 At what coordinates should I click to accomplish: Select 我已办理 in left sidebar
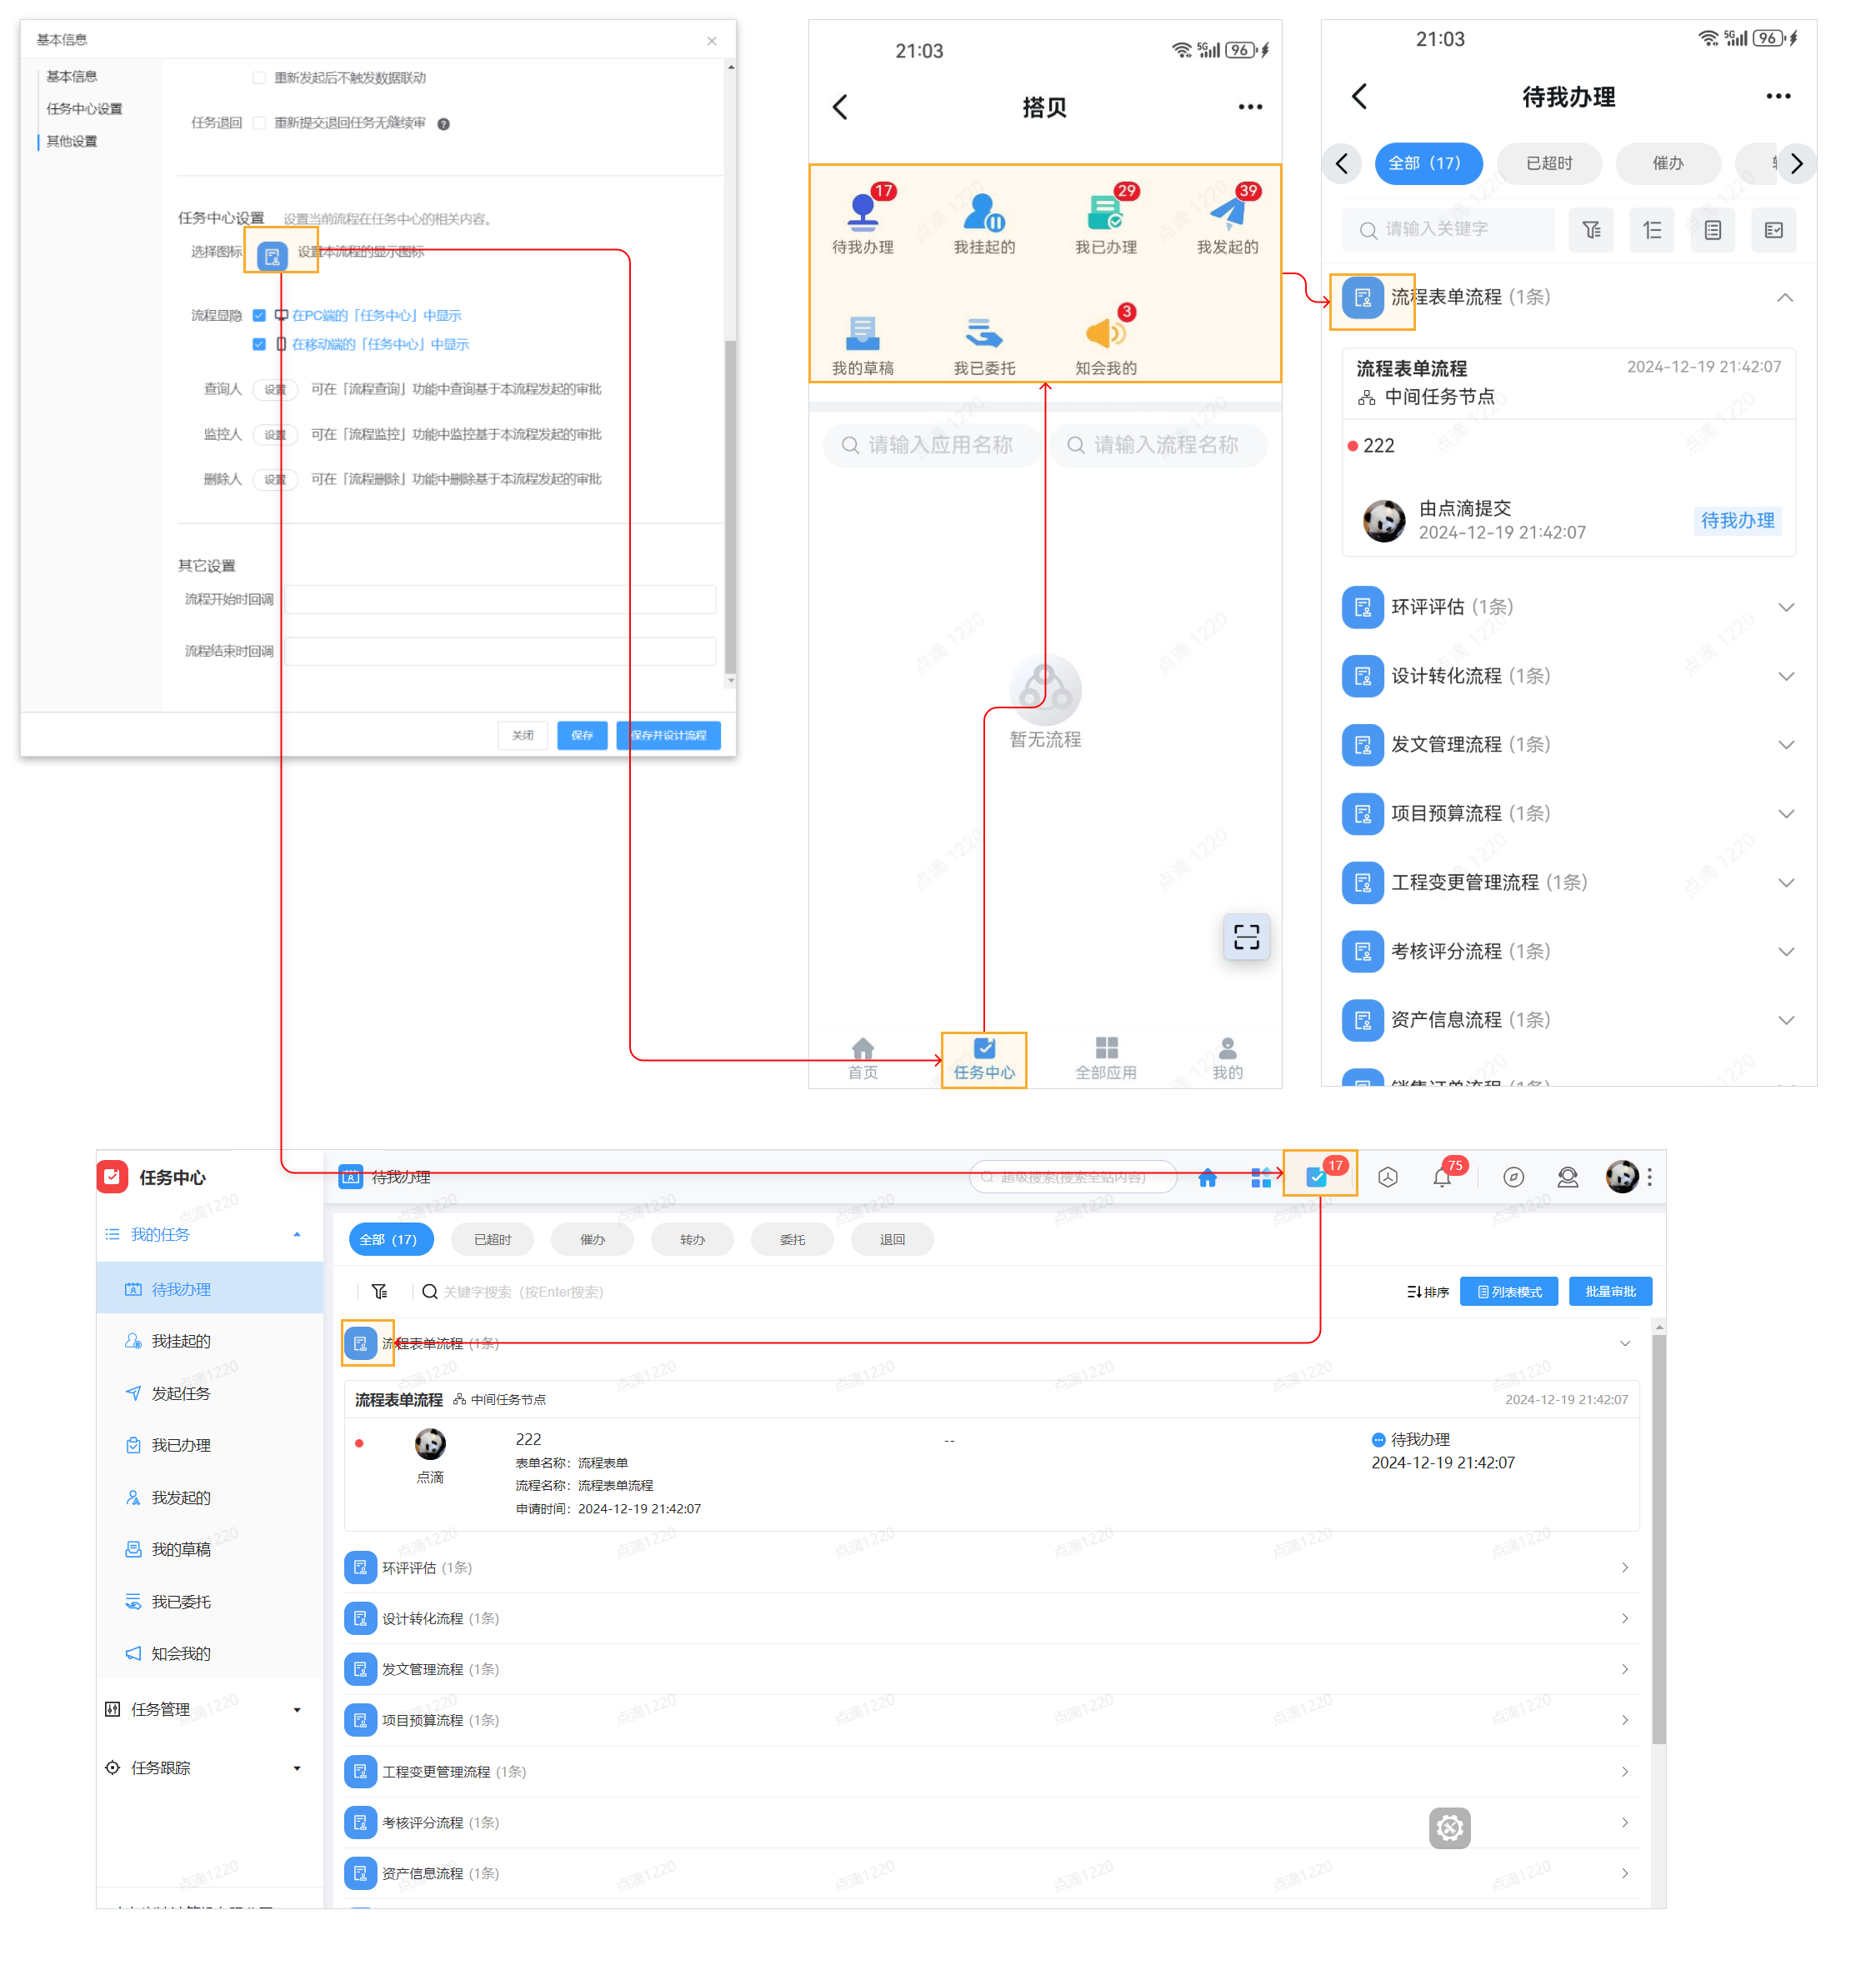point(180,1445)
